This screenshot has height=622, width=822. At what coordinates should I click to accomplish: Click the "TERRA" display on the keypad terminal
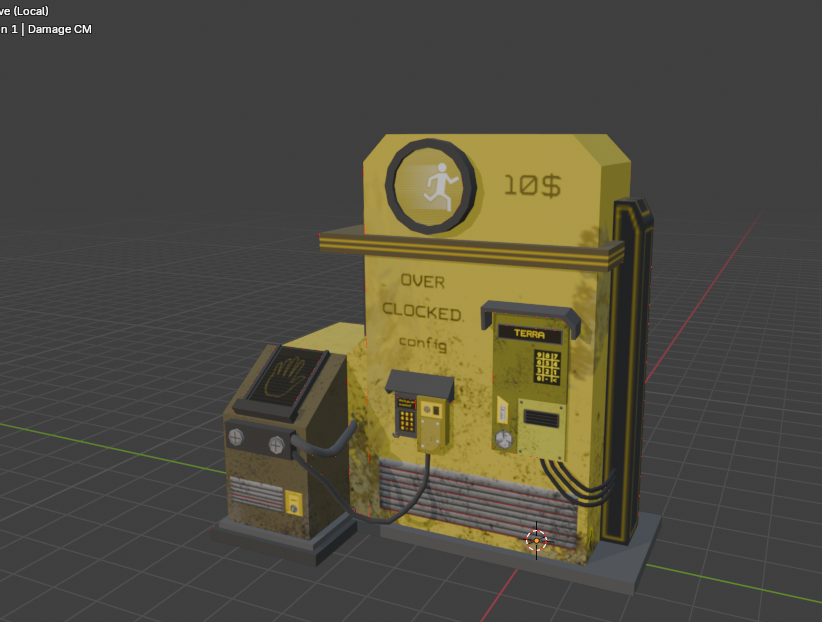(529, 334)
